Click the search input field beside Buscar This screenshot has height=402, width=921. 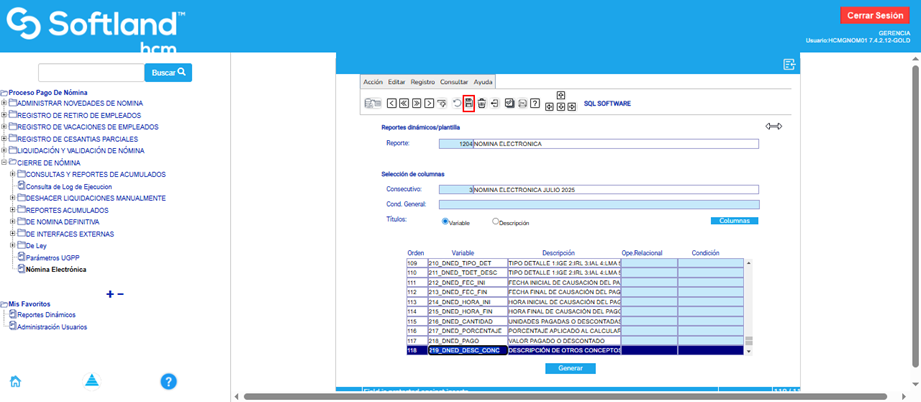(x=91, y=73)
